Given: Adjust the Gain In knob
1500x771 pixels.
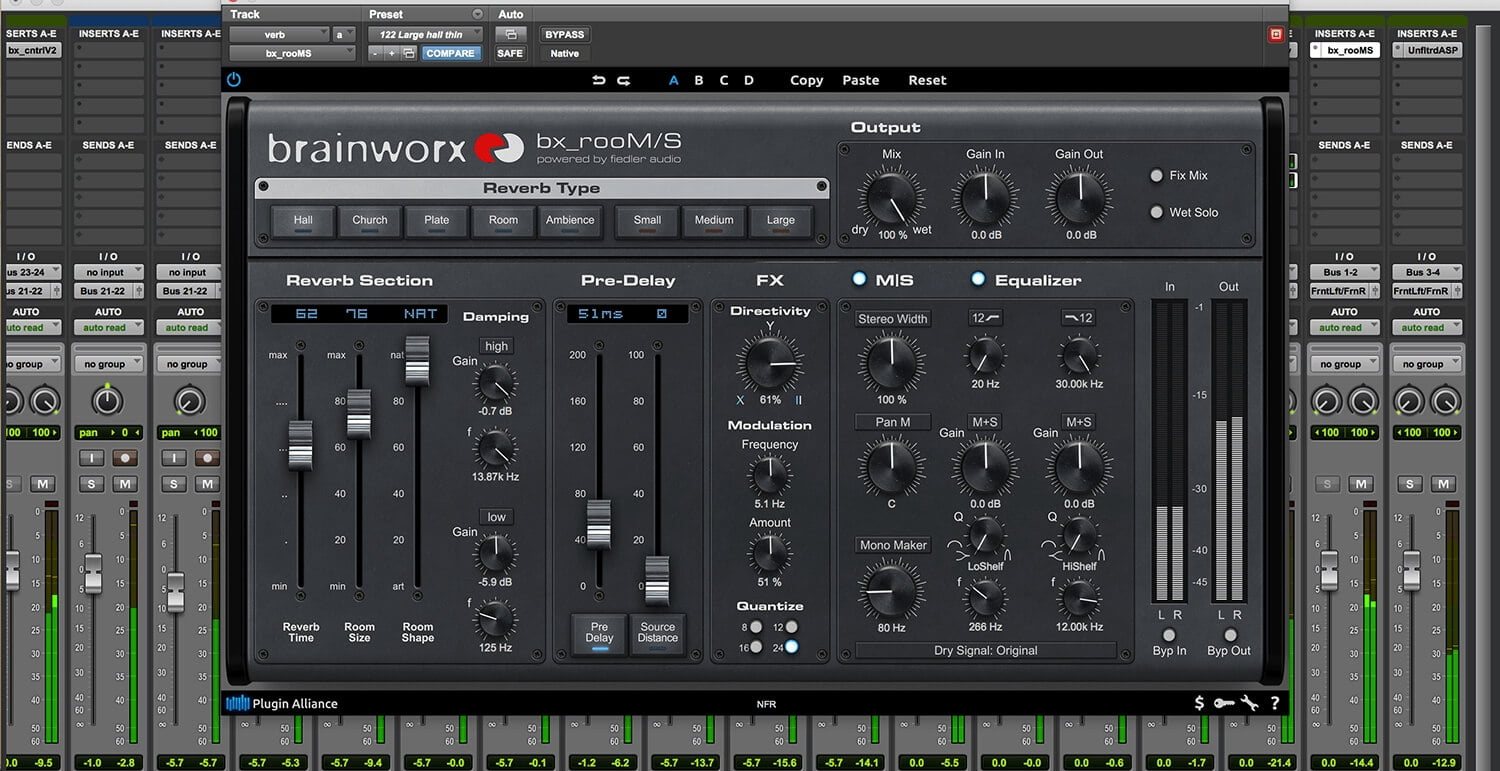Looking at the screenshot, I should click(985, 197).
